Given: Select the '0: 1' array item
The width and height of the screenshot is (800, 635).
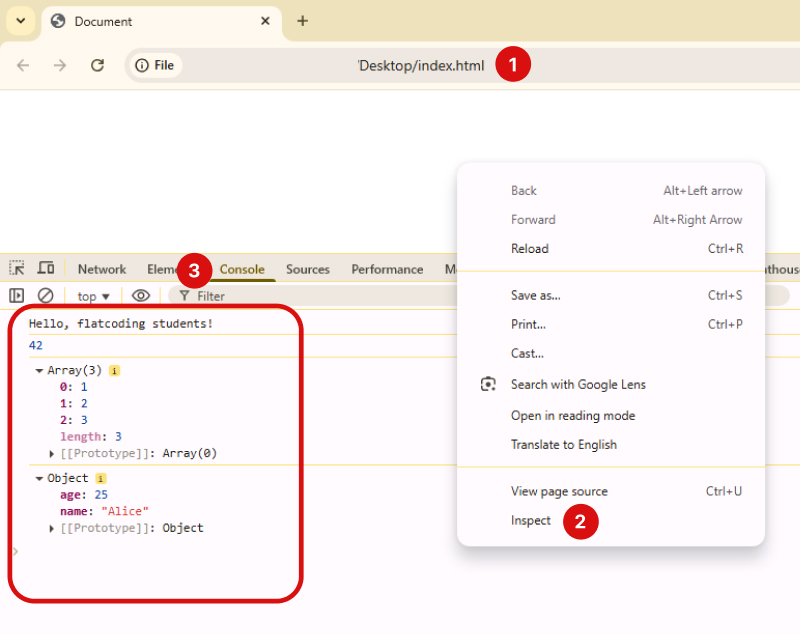Looking at the screenshot, I should [x=73, y=387].
